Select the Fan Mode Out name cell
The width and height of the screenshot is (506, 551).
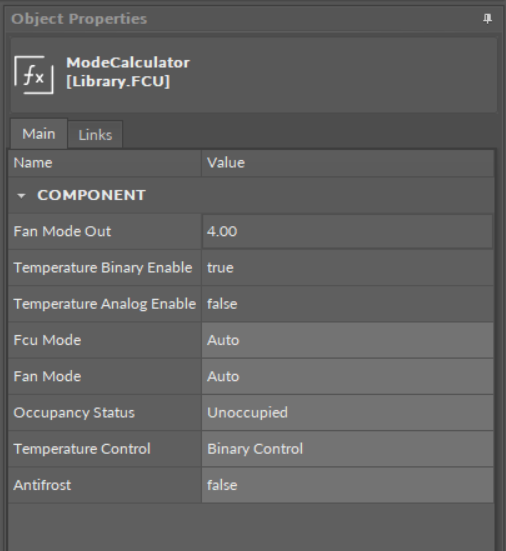105,232
